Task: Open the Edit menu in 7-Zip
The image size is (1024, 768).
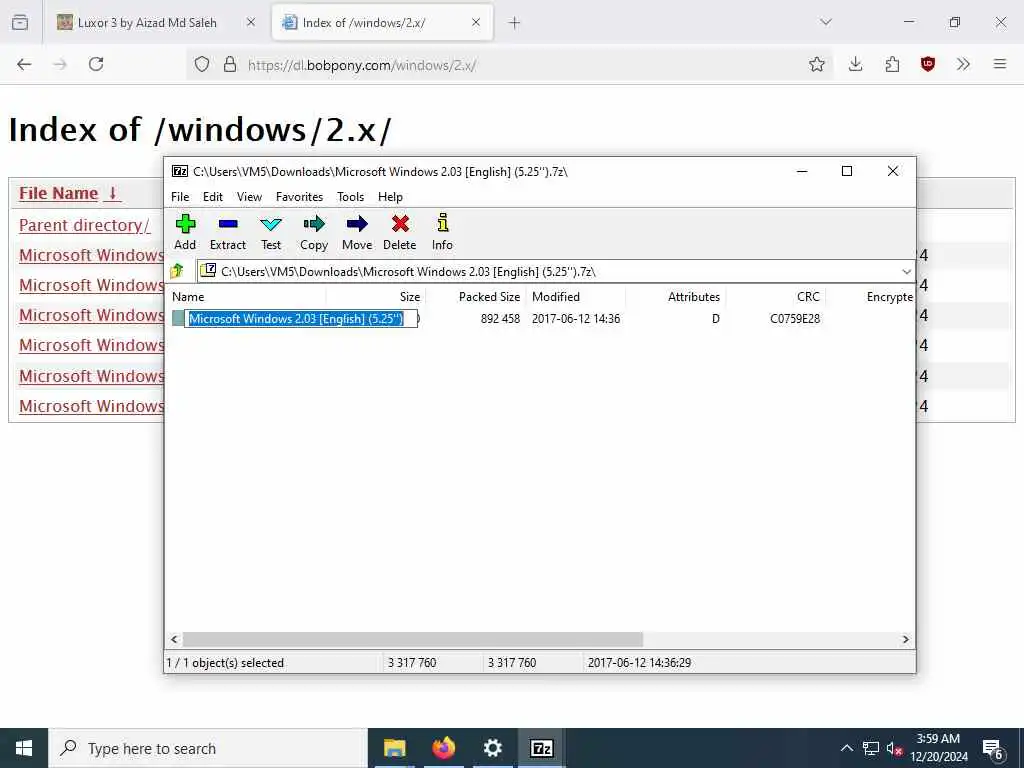Action: tap(212, 197)
